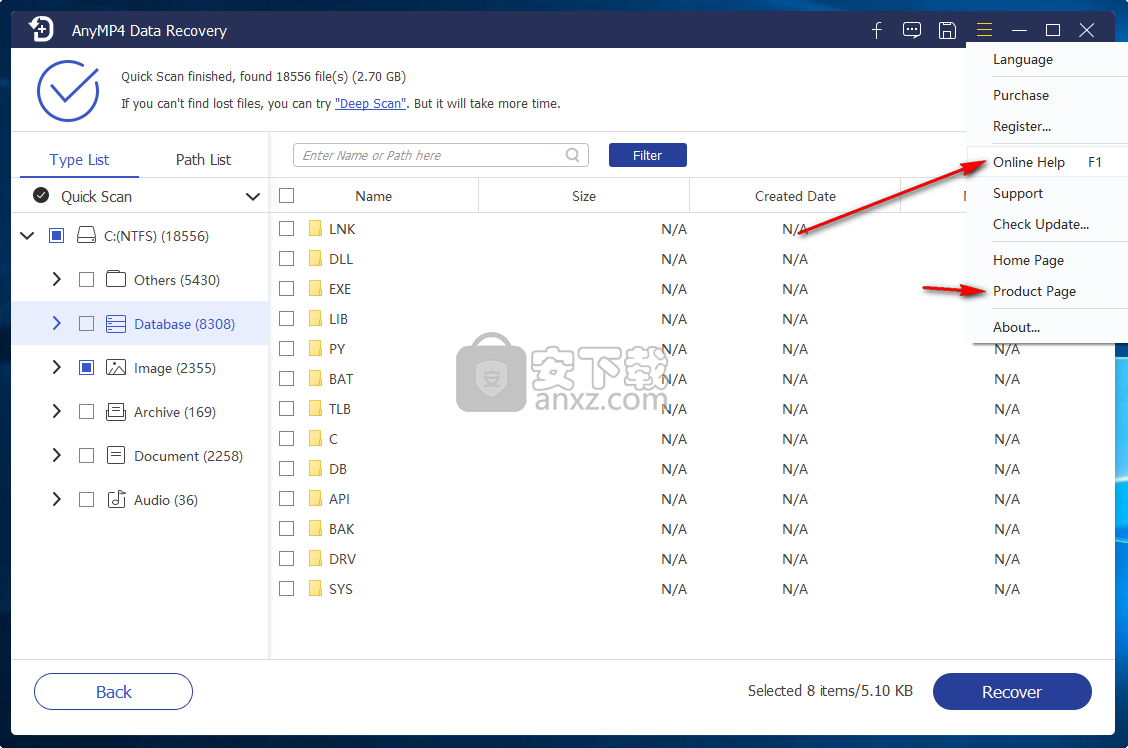Switch to the Path List tab
Viewport: 1128px width, 748px height.
coord(203,160)
